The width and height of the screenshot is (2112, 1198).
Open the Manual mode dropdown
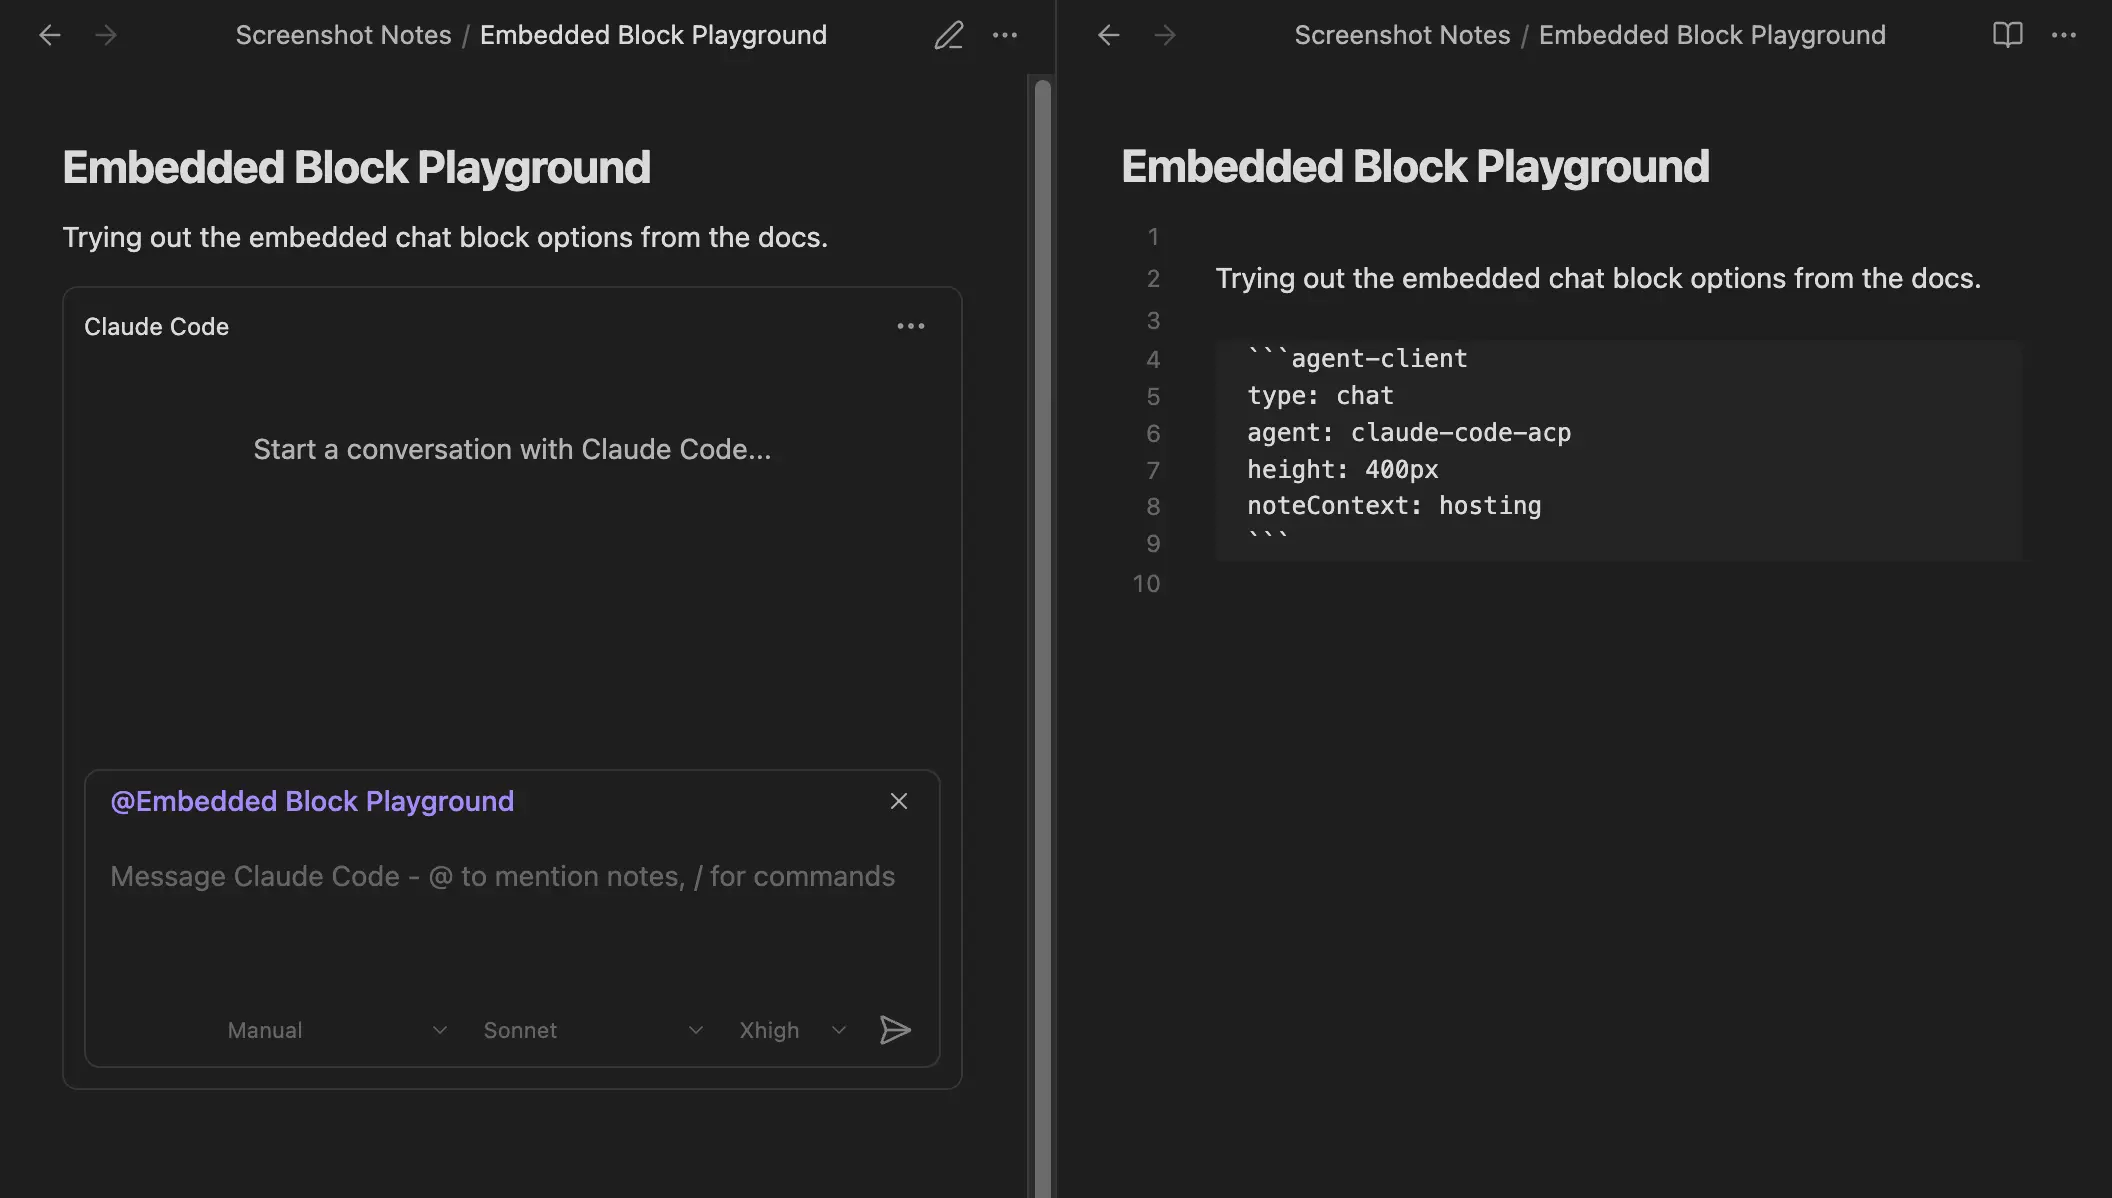[x=337, y=1030]
